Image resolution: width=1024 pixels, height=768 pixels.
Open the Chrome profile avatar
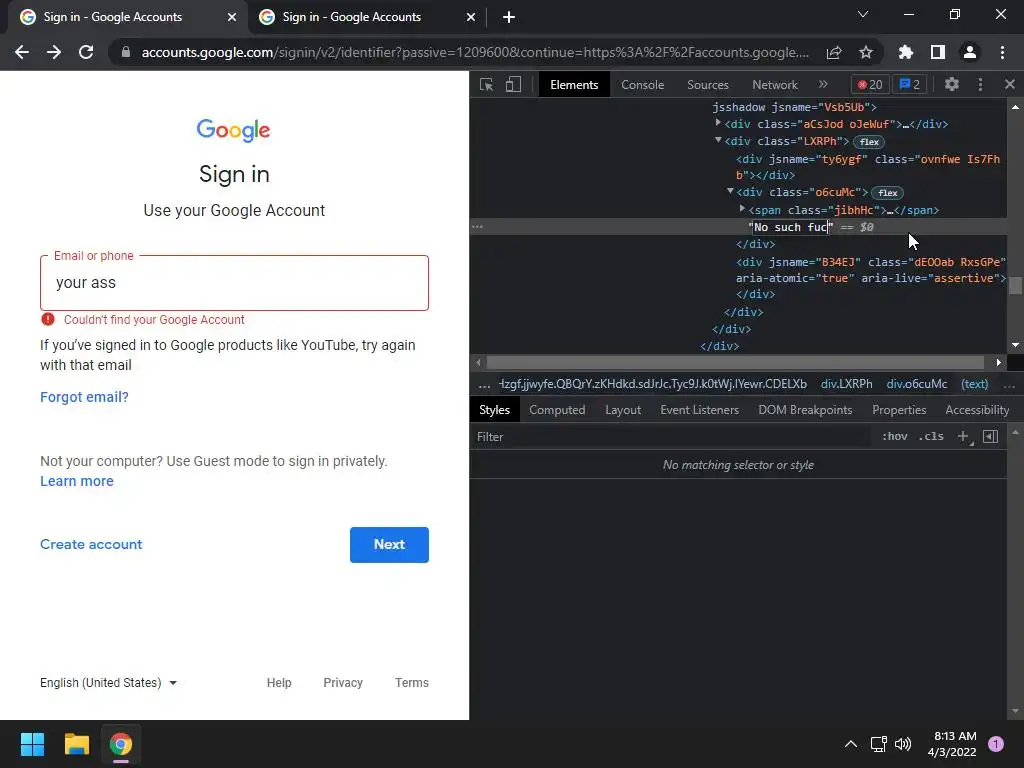click(x=970, y=52)
